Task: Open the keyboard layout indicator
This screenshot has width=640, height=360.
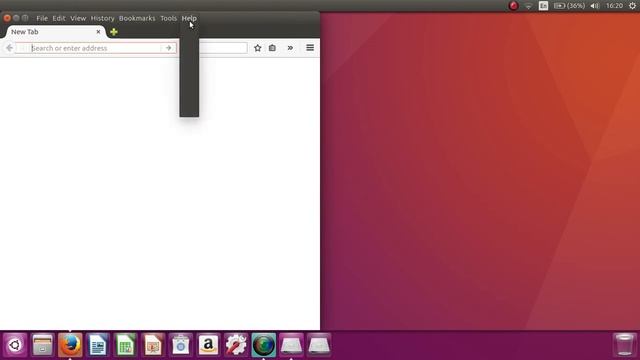Action: pyautogui.click(x=543, y=6)
